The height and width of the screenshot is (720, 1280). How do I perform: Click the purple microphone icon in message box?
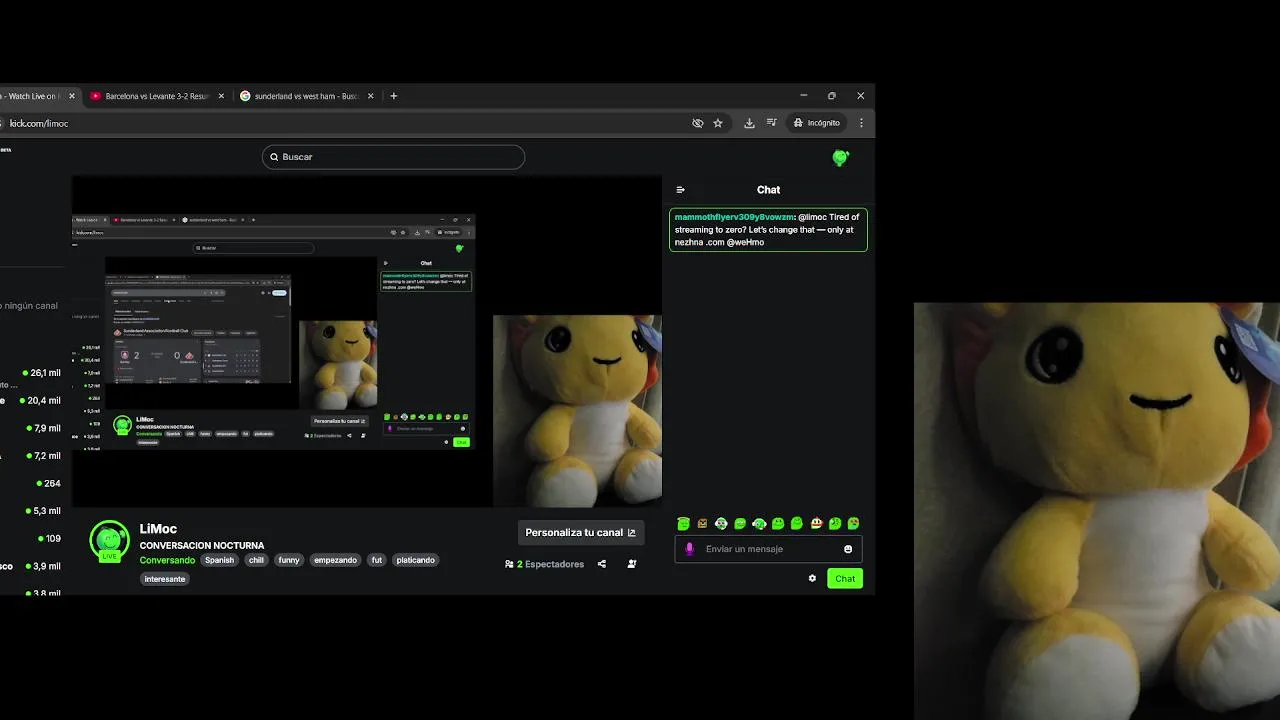[689, 549]
